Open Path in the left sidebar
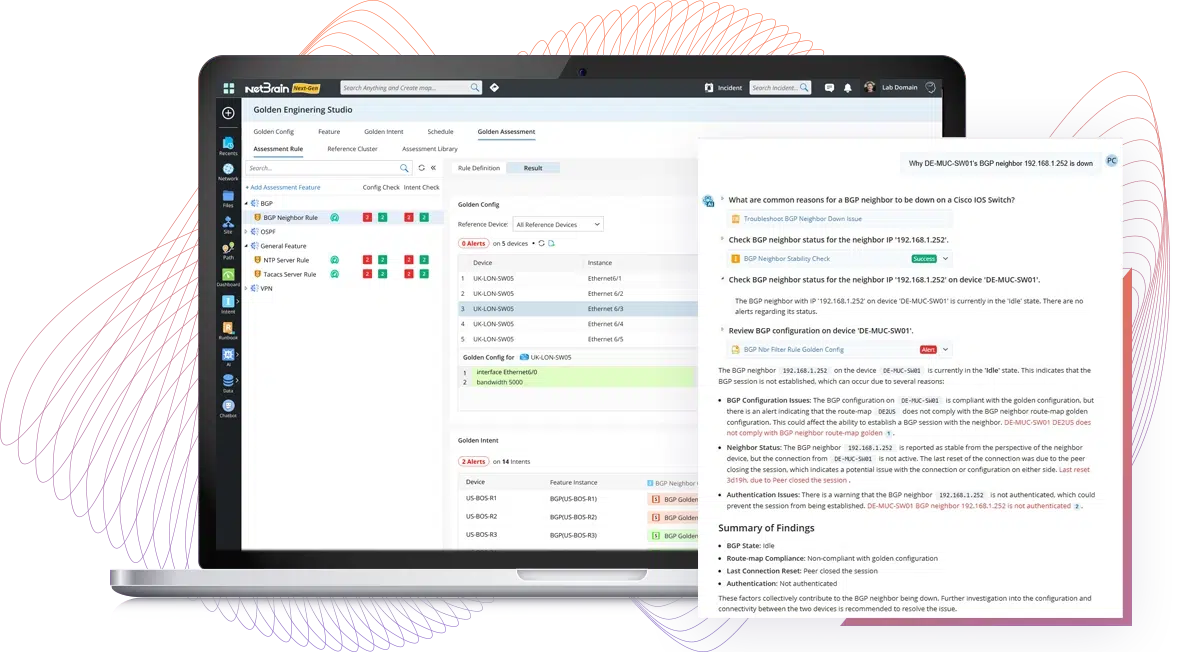Image resolution: width=1200 pixels, height=652 pixels. [x=228, y=250]
